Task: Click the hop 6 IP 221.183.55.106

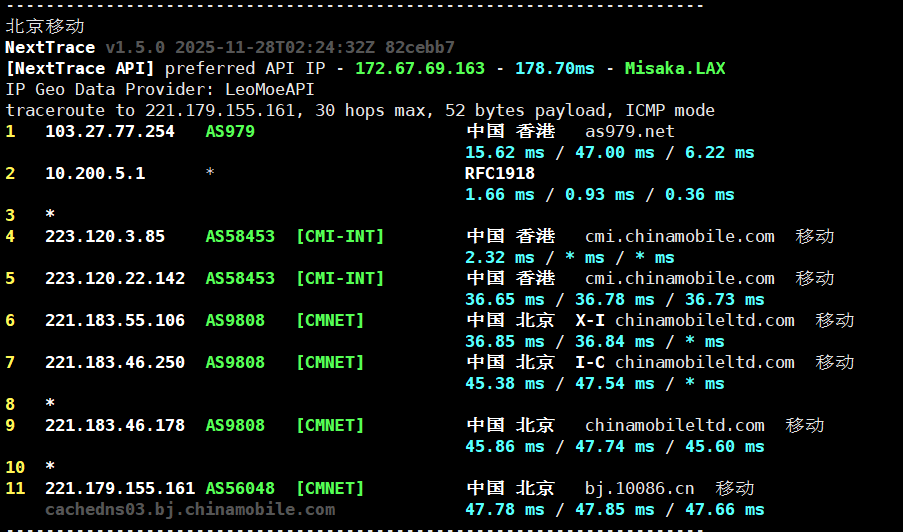Action: click(115, 320)
